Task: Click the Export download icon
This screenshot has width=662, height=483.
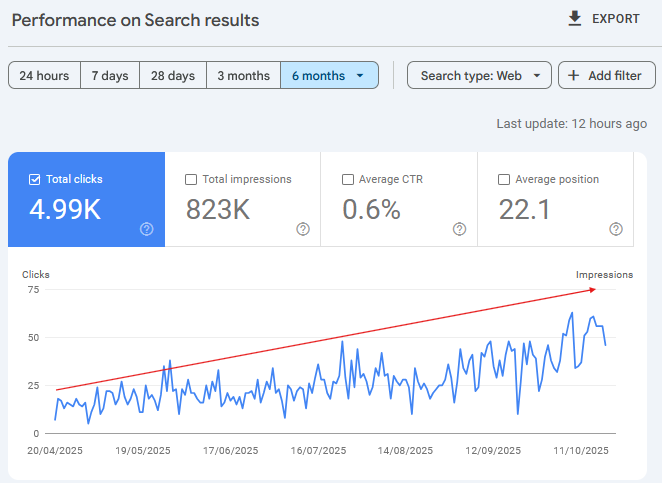Action: [575, 19]
